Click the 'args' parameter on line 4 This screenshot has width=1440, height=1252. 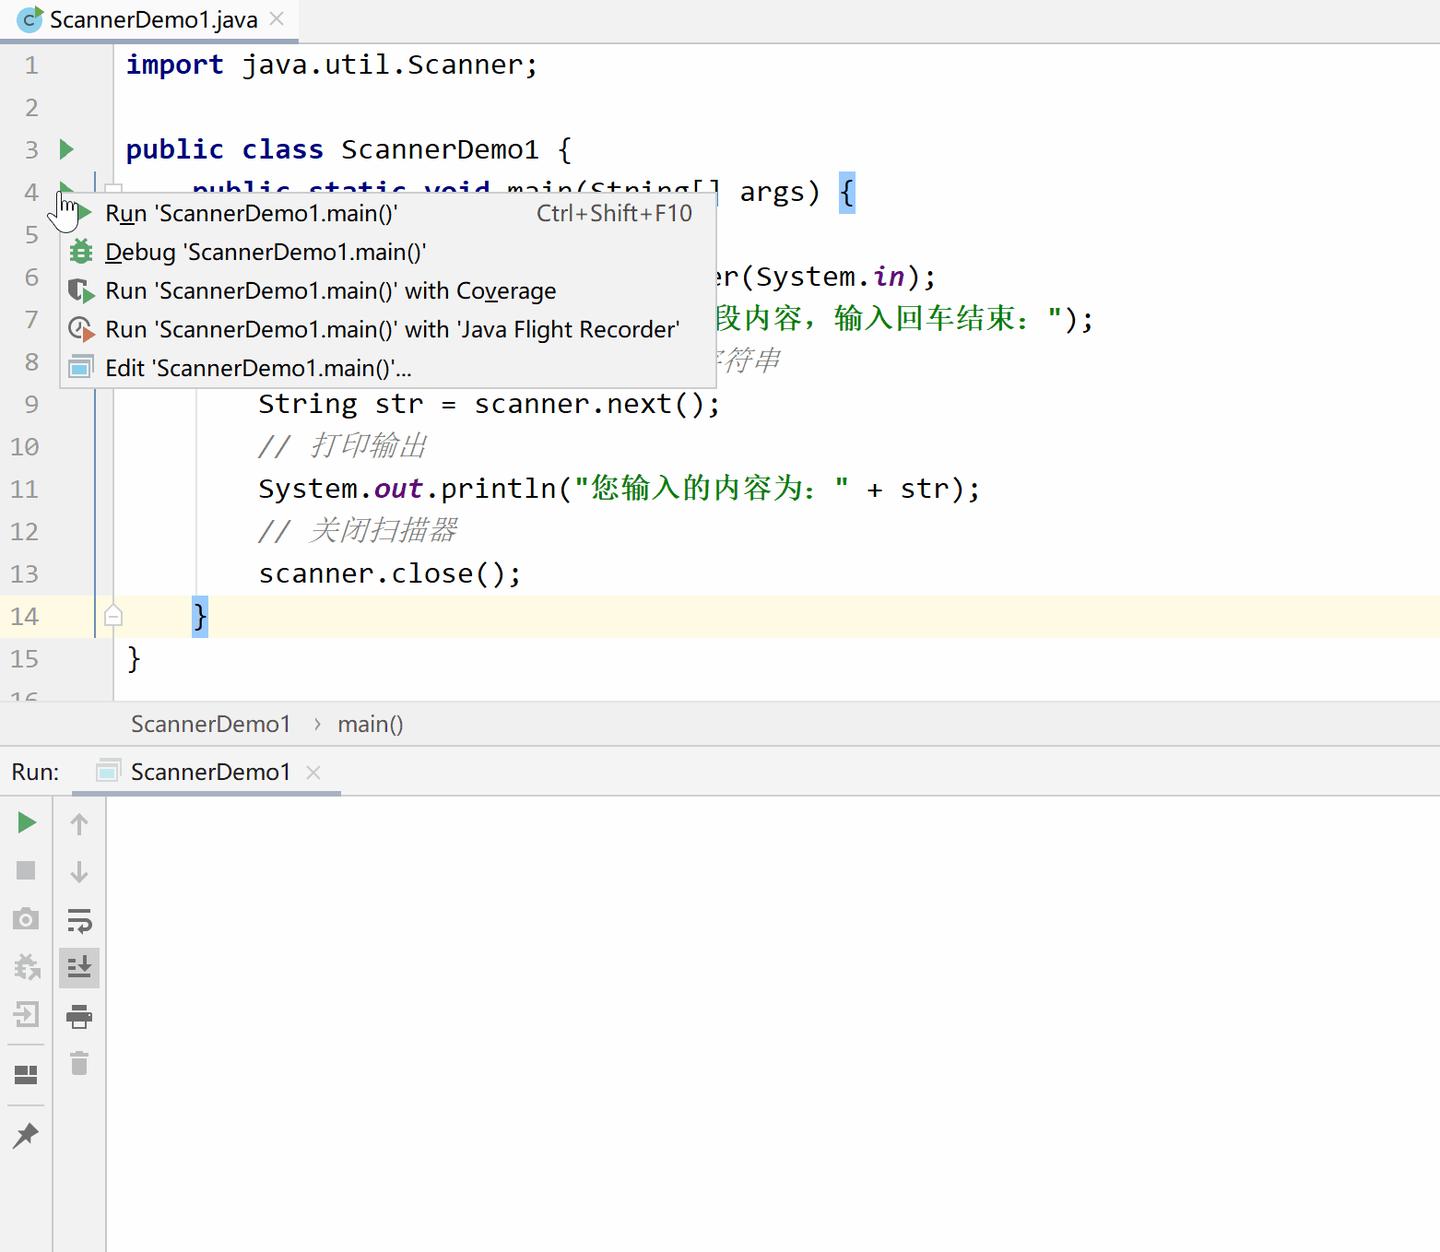tap(772, 192)
